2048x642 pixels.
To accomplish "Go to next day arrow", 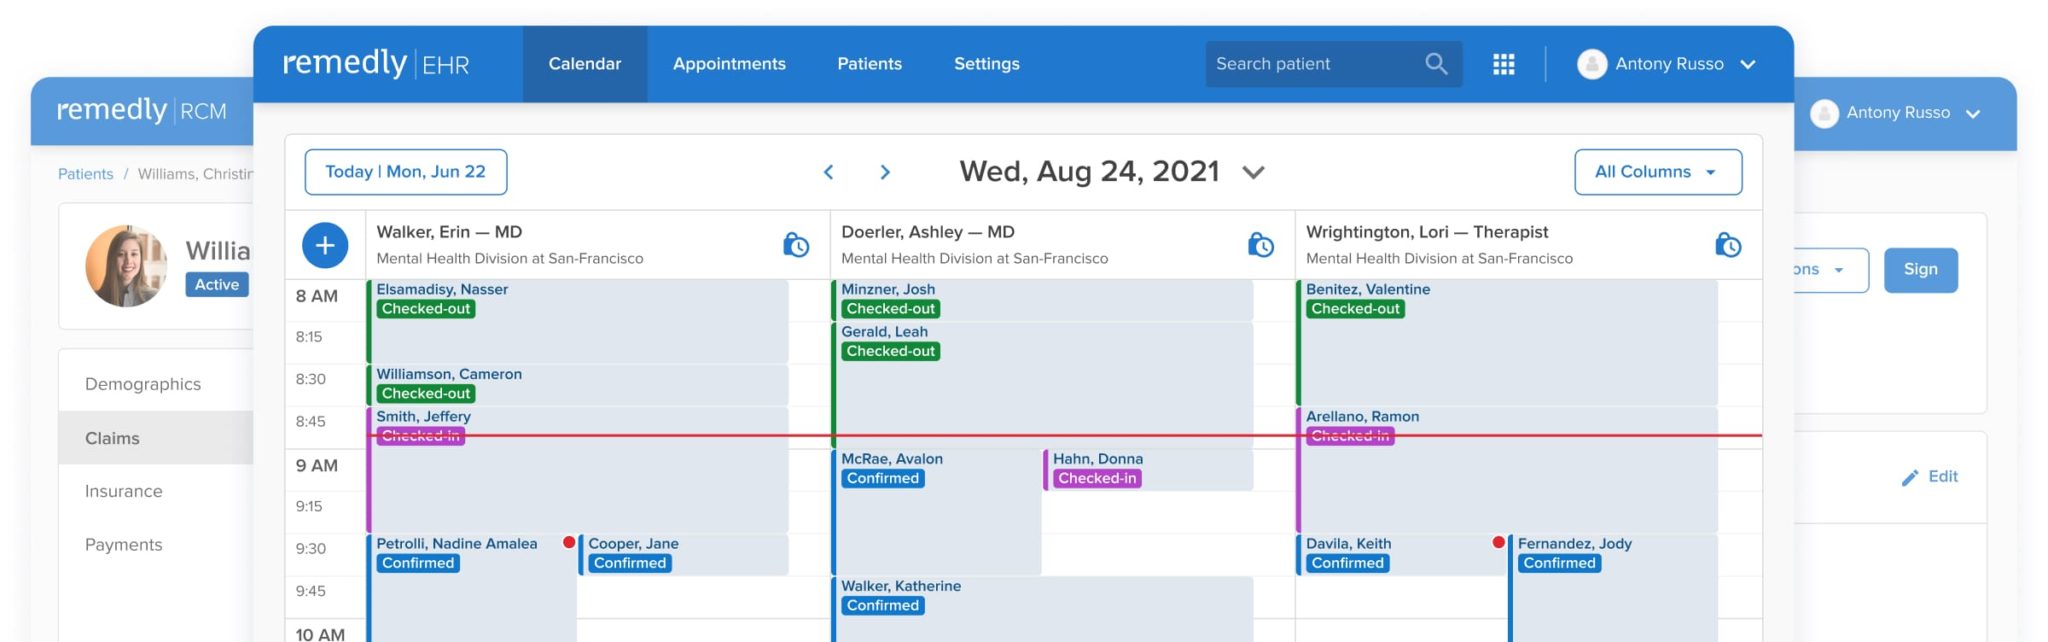I will [885, 172].
